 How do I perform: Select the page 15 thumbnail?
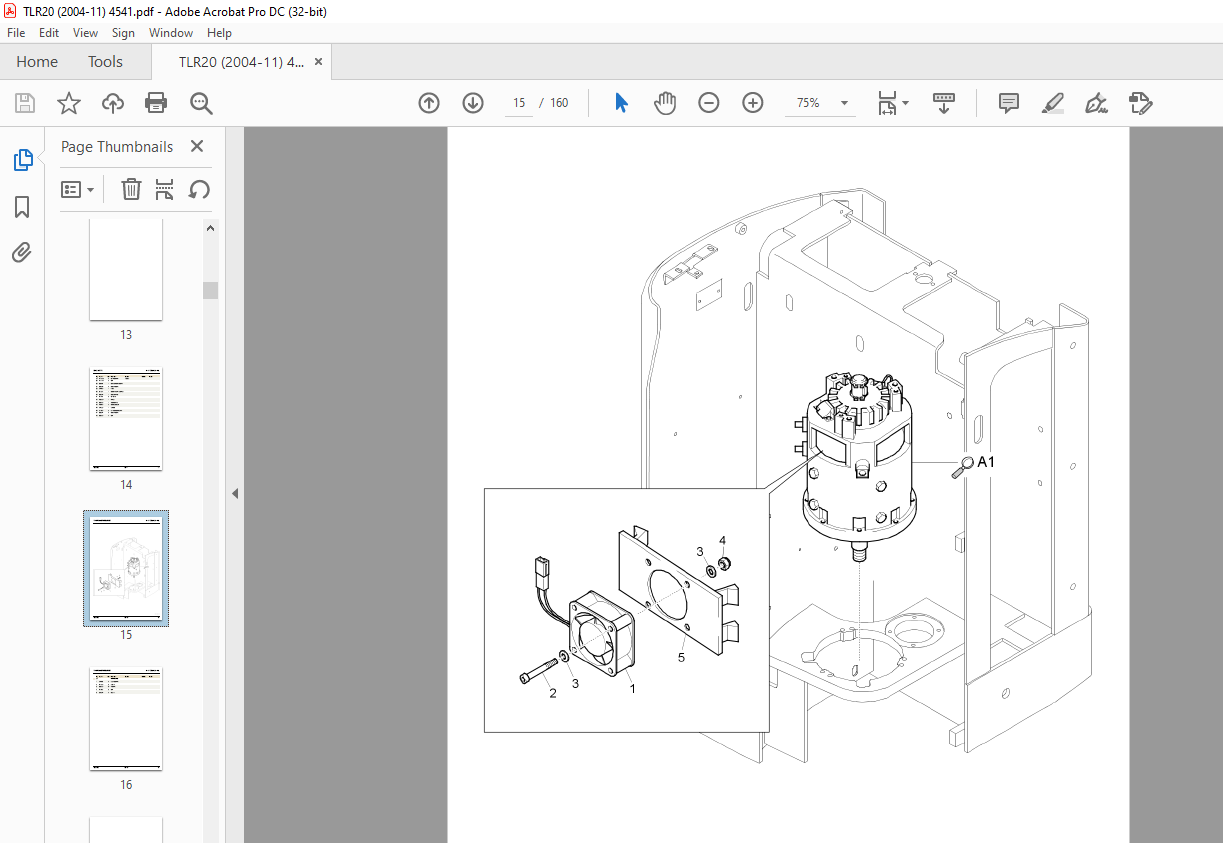[x=126, y=569]
